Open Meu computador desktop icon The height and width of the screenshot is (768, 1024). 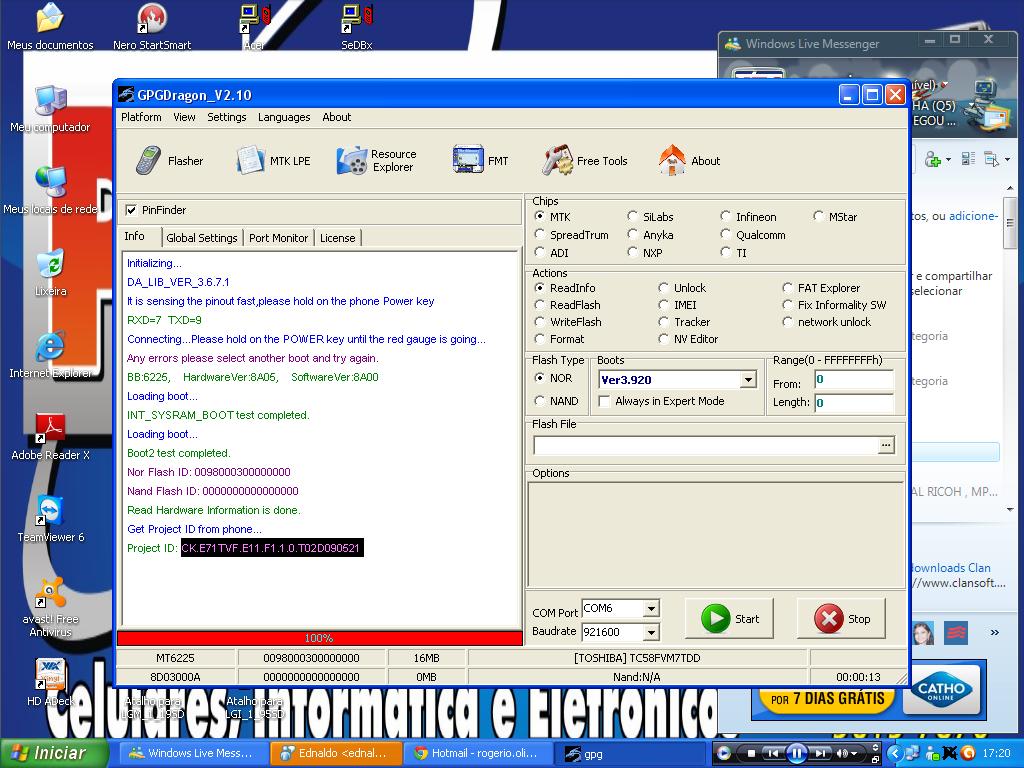50,109
